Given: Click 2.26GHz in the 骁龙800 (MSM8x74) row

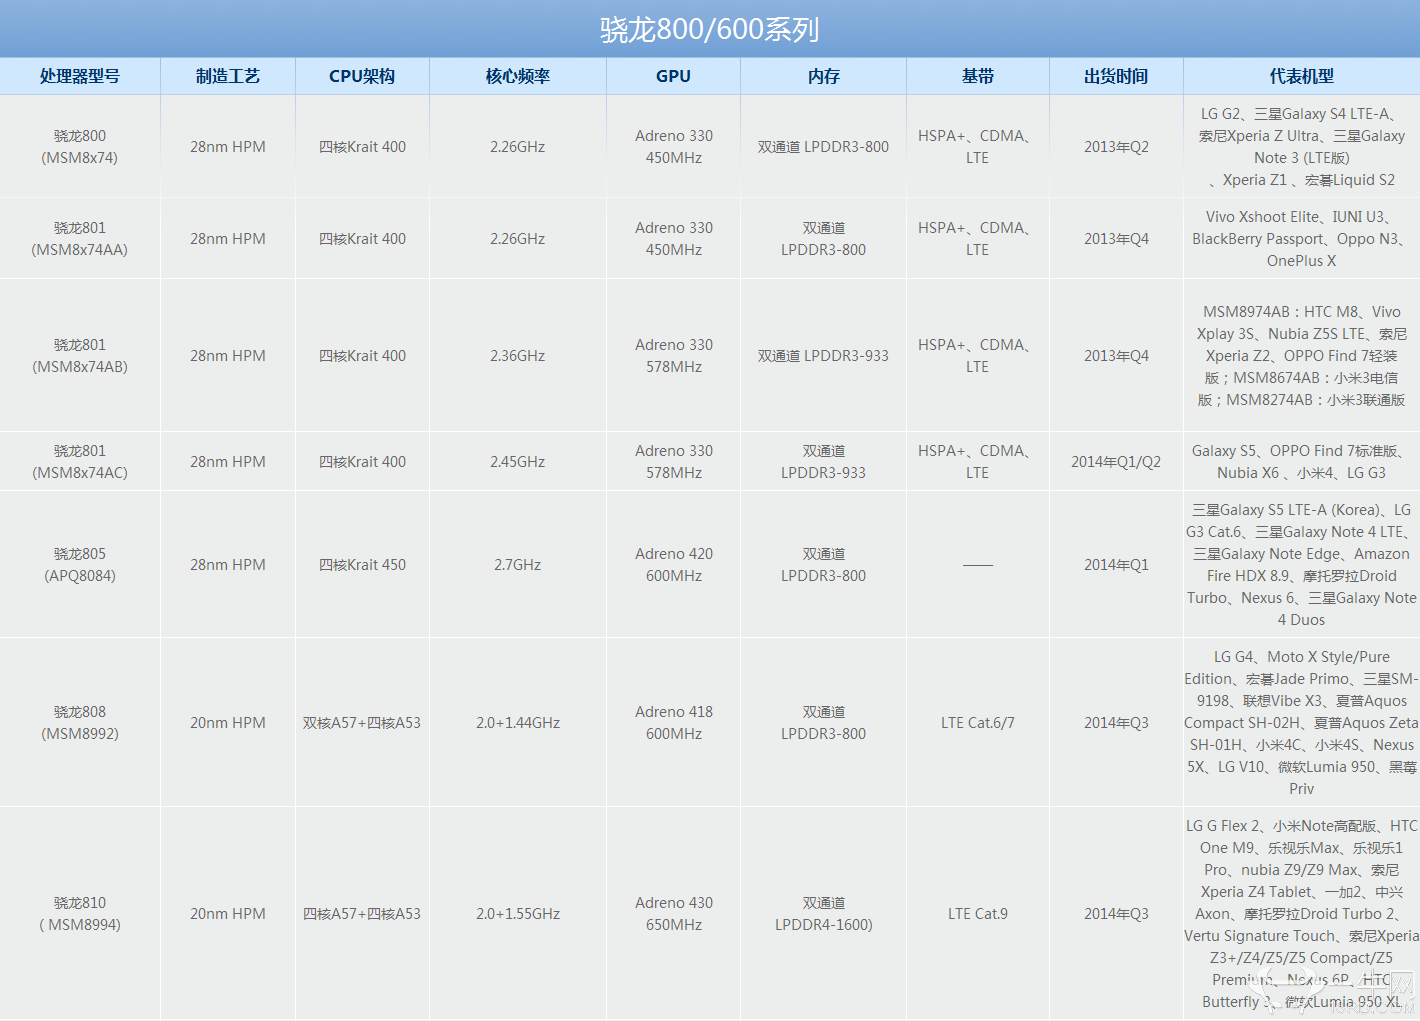Looking at the screenshot, I should point(518,147).
